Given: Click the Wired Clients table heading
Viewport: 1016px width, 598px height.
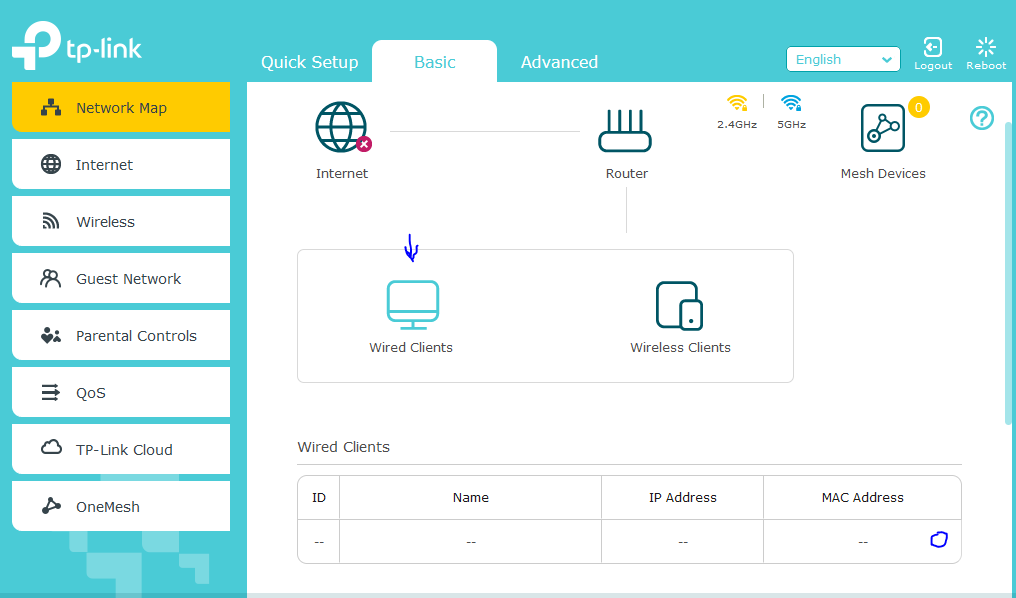Looking at the screenshot, I should coord(343,447).
